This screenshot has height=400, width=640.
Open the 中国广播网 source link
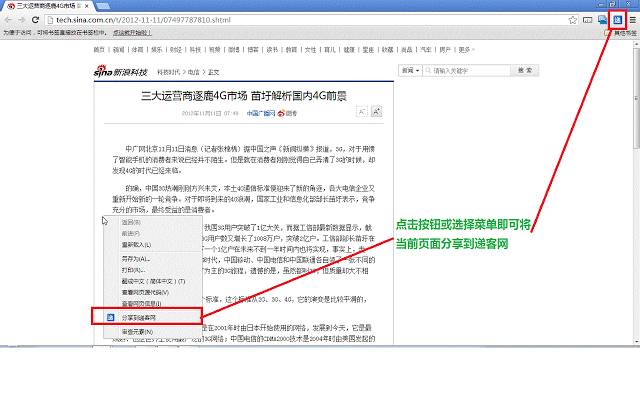point(261,113)
